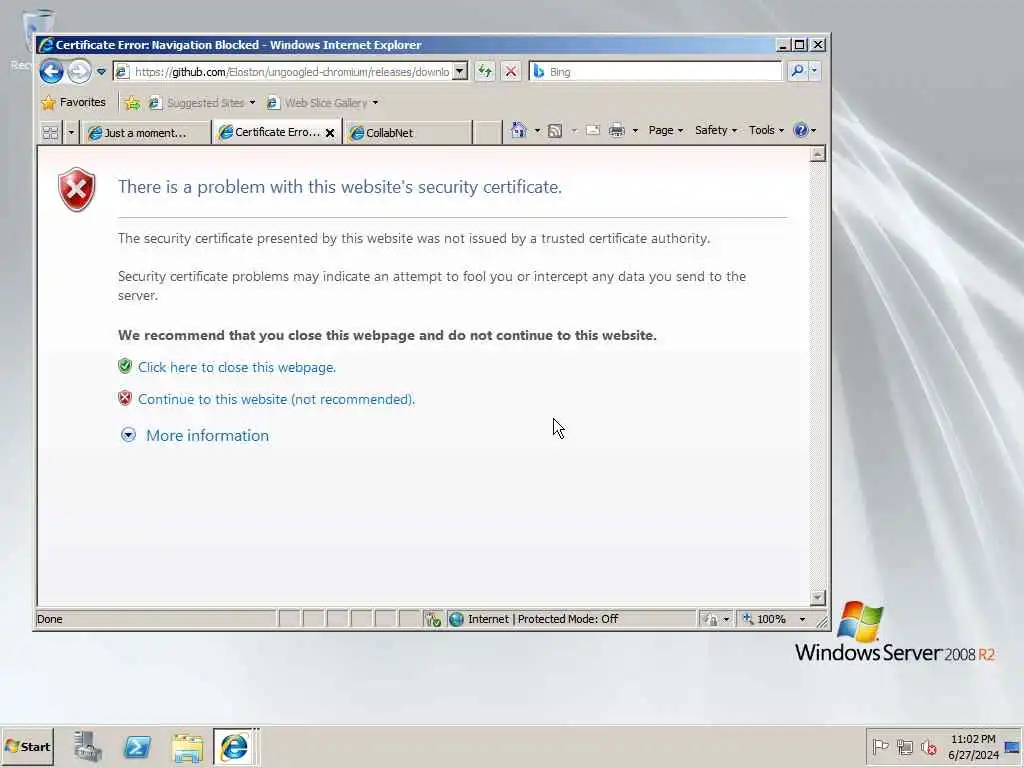Click the Print icon
The width and height of the screenshot is (1024, 768).
tap(616, 130)
